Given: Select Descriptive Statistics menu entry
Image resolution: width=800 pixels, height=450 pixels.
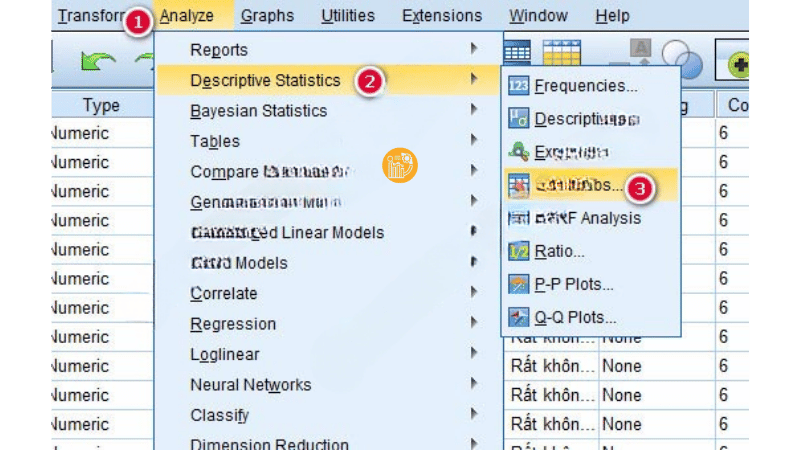Looking at the screenshot, I should [328, 80].
